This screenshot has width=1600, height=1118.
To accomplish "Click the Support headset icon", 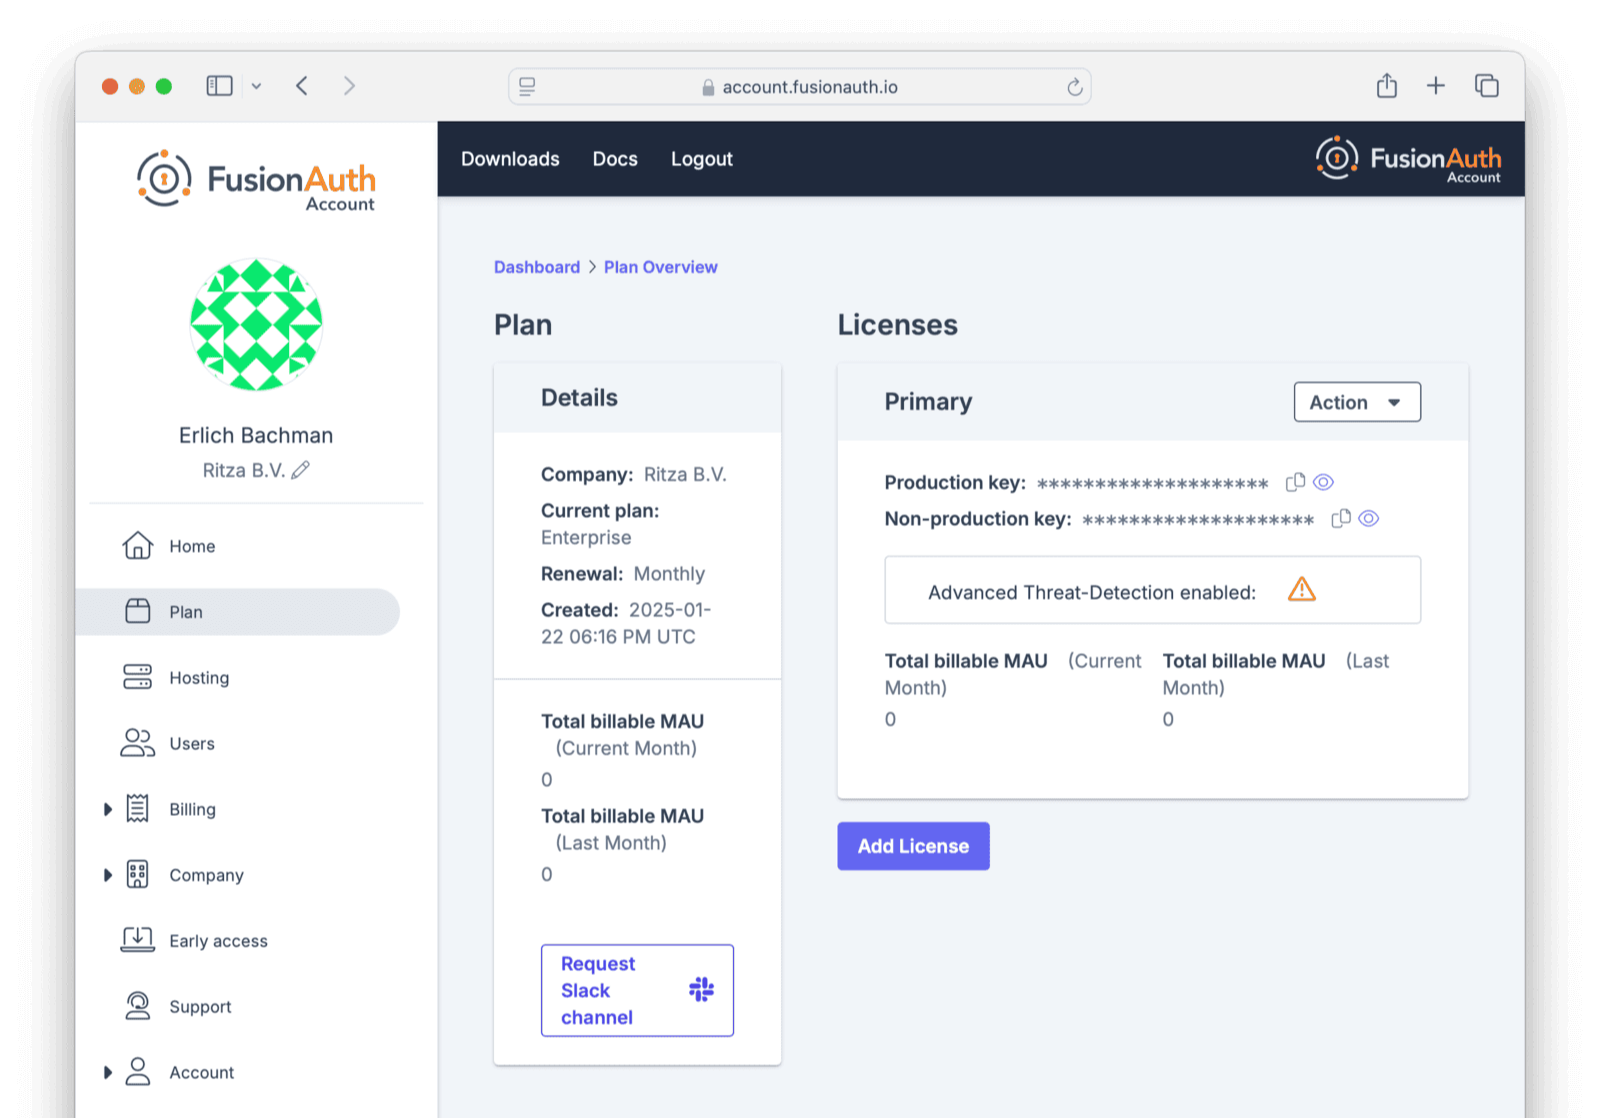I will pos(138,1006).
